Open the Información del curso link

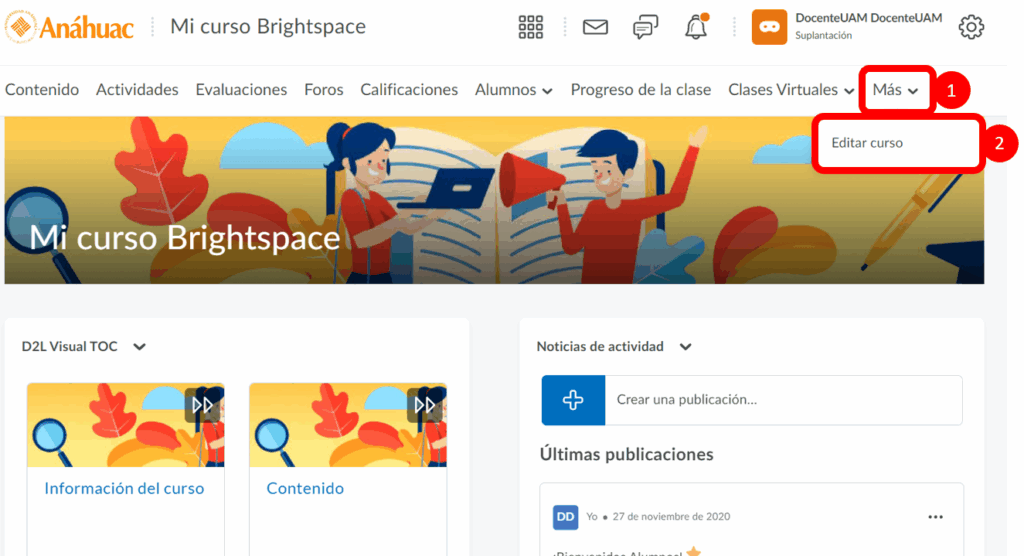pos(124,489)
